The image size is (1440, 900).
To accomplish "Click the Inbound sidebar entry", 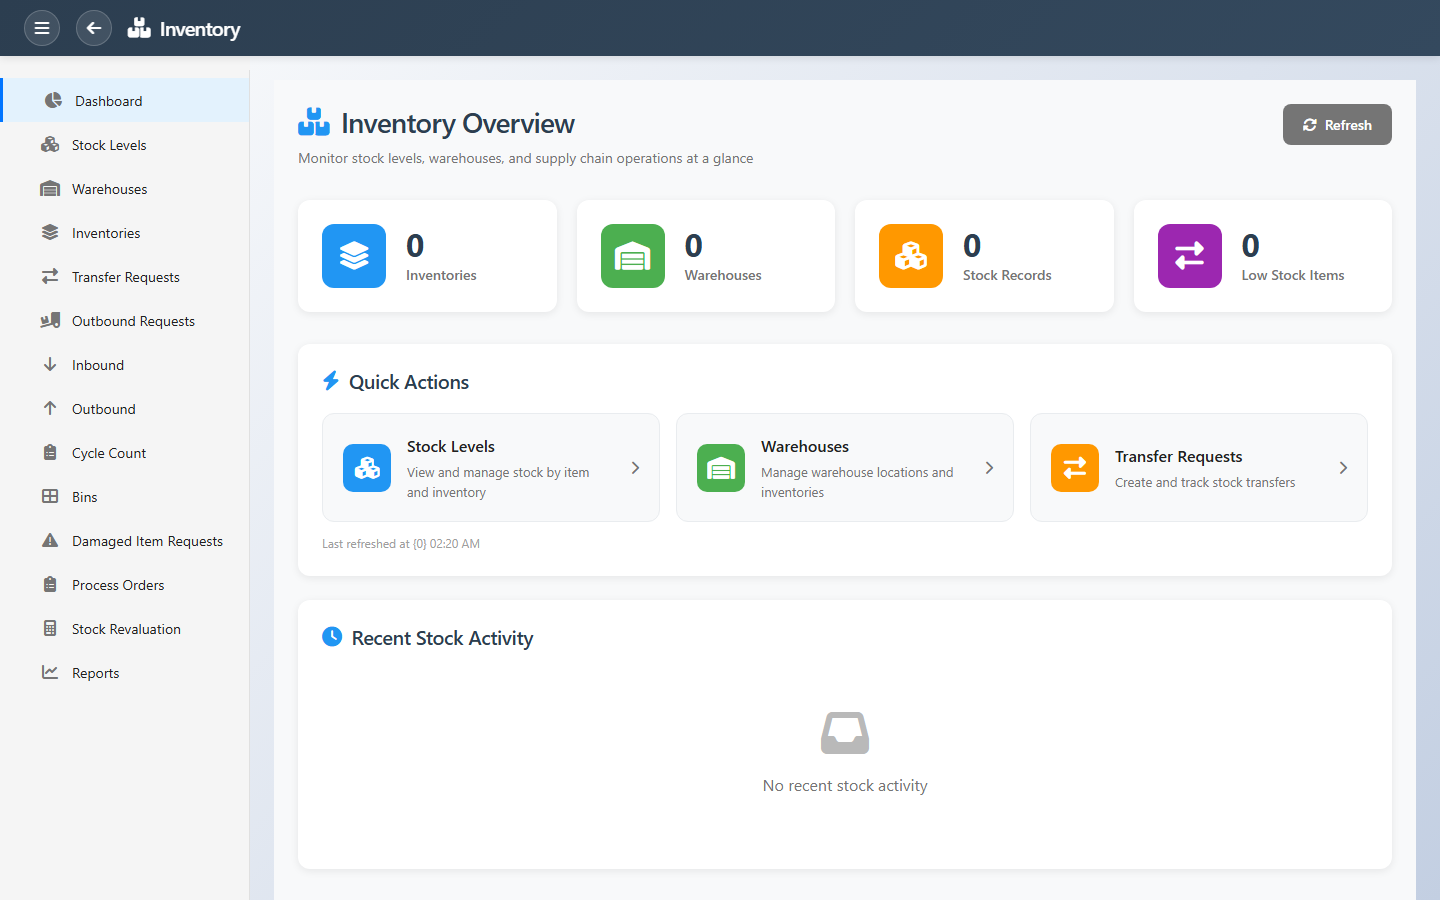I will click(x=98, y=365).
